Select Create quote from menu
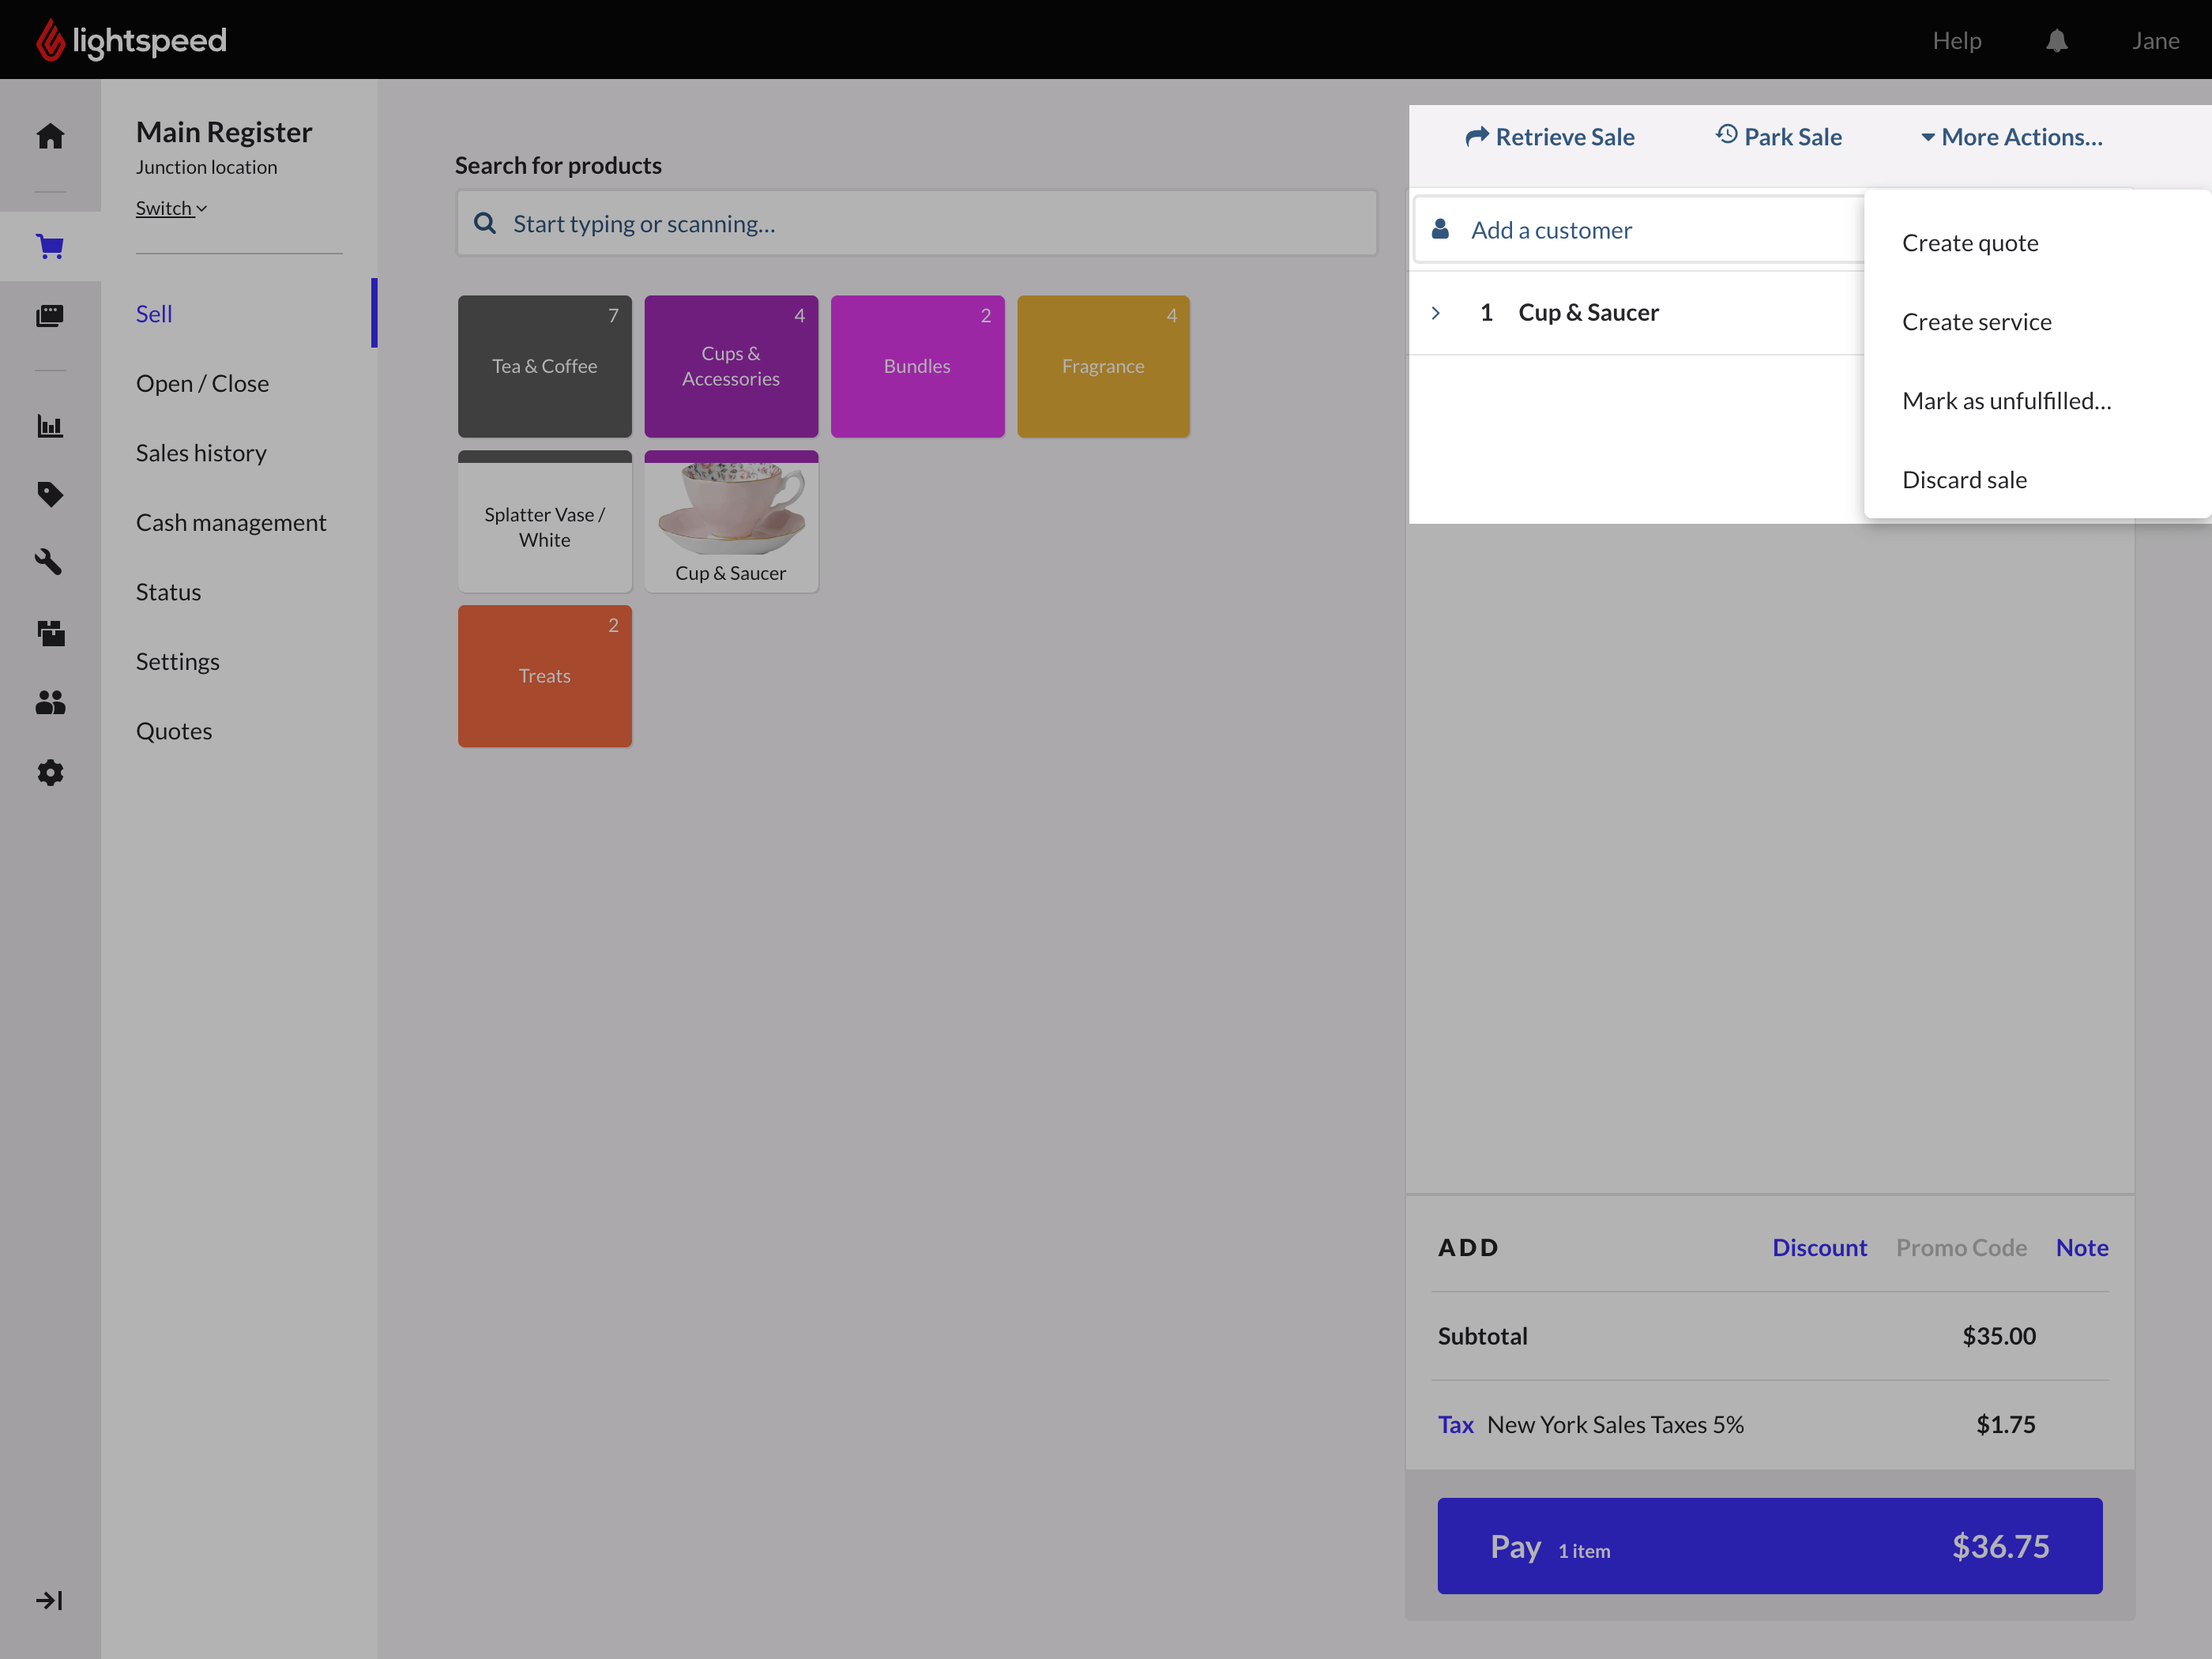This screenshot has width=2212, height=1659. pos(1969,243)
